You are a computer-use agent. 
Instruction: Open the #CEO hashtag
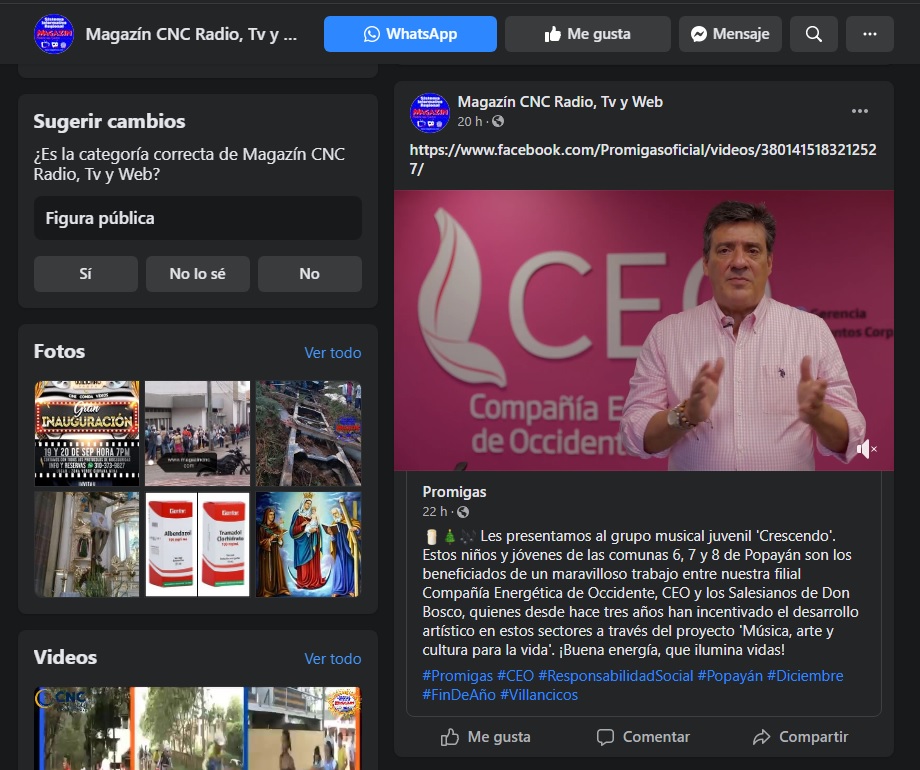point(516,676)
